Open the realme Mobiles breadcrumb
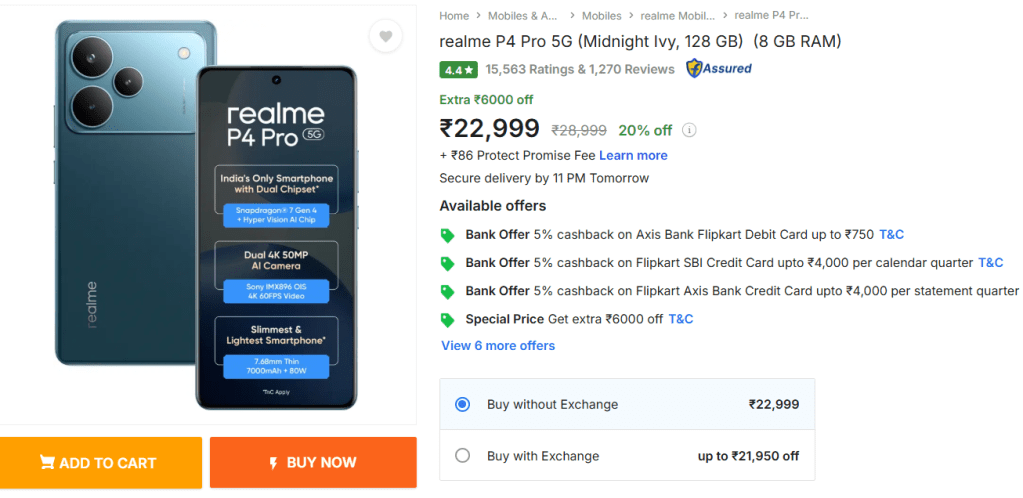This screenshot has height=498, width=1023. pos(677,16)
